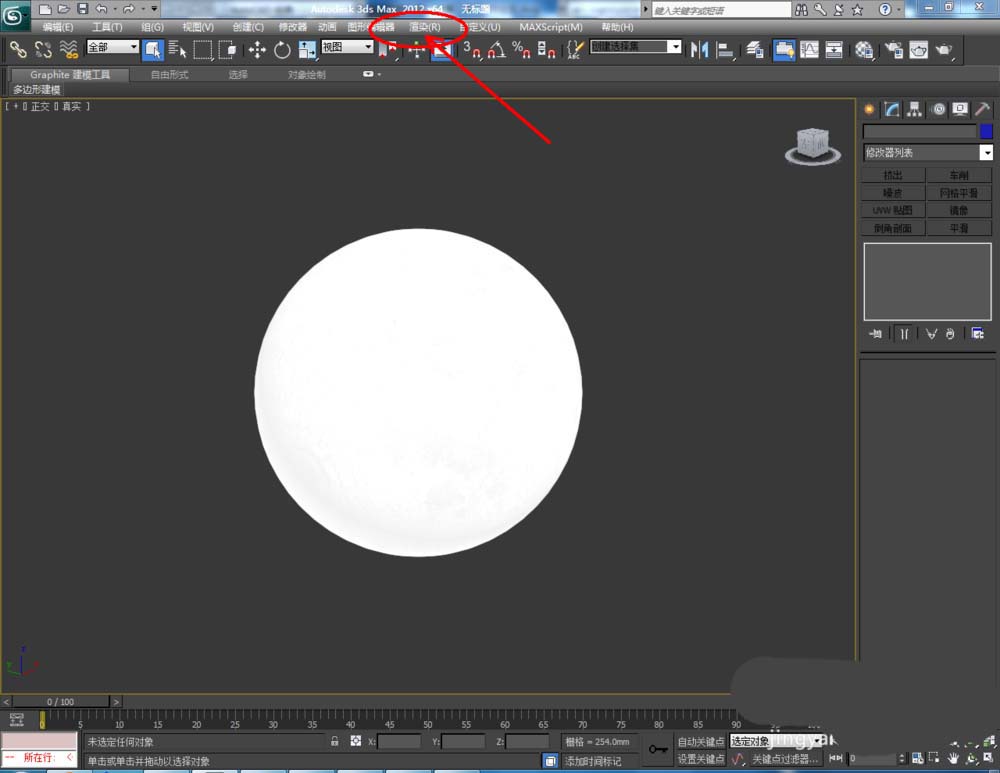1000x773 pixels.
Task: Activate the Select Object tool
Action: pos(153,49)
